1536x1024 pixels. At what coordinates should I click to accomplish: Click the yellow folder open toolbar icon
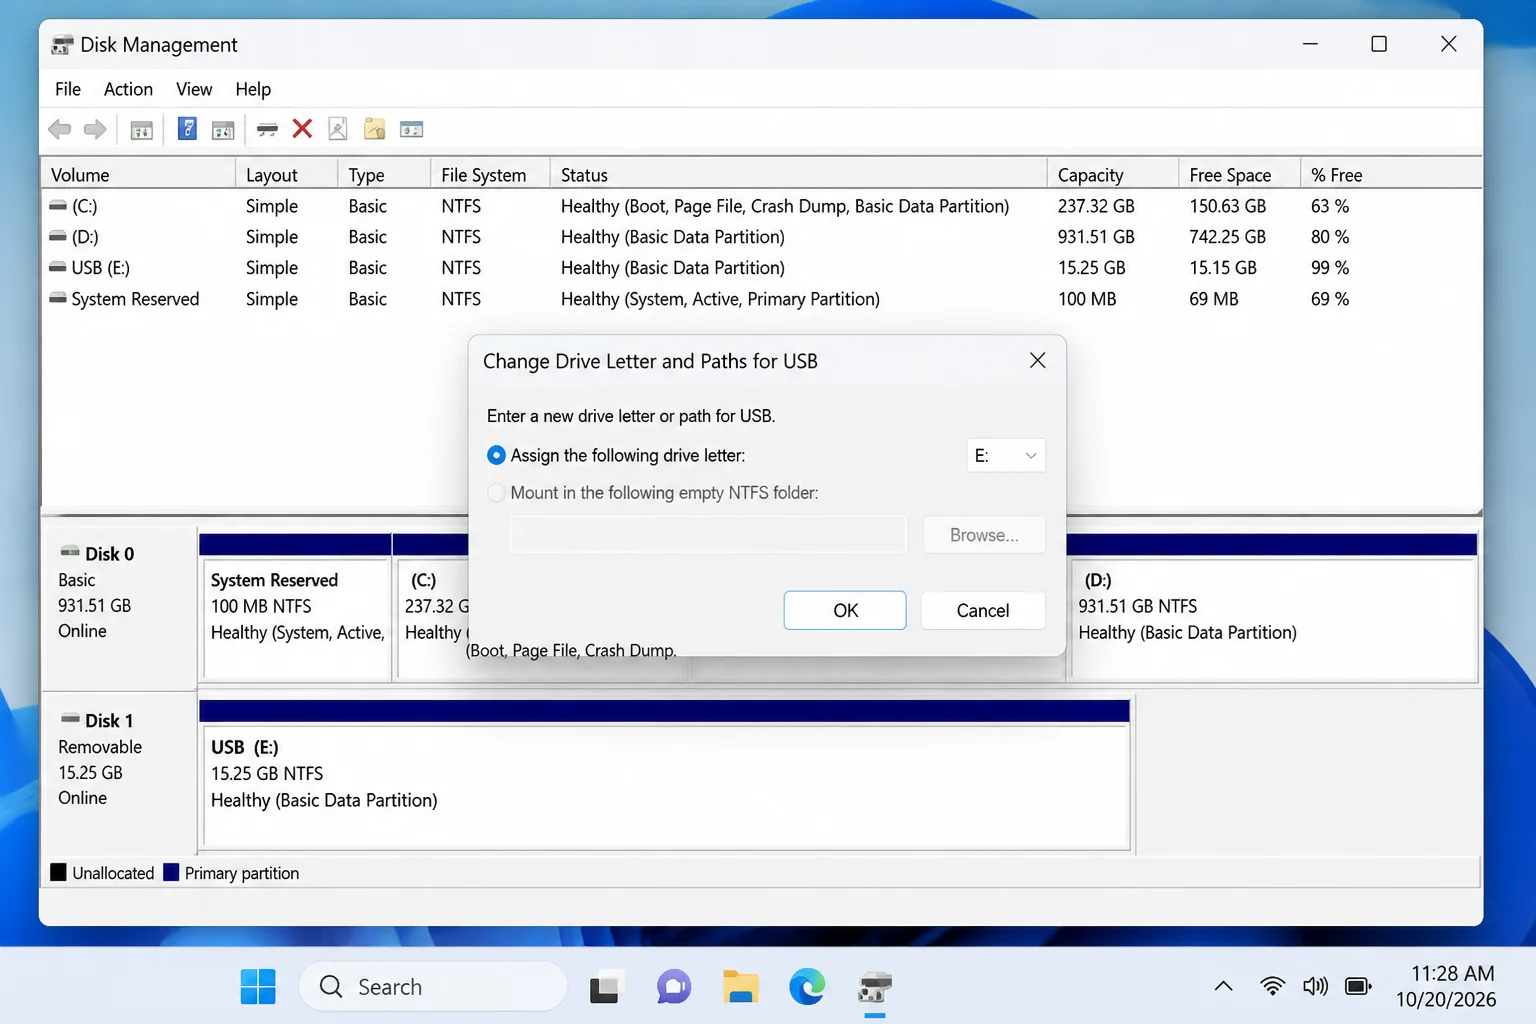tap(374, 128)
